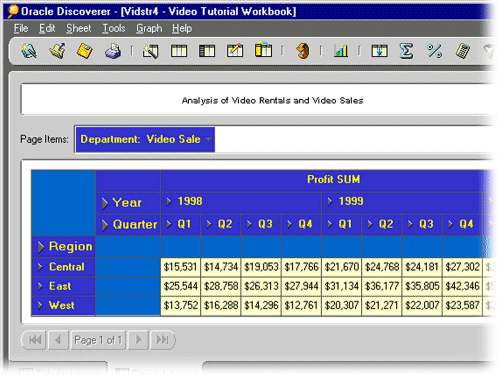Viewport: 498px width, 375px height.
Task: Select cell $28,758 in East row
Action: (221, 286)
